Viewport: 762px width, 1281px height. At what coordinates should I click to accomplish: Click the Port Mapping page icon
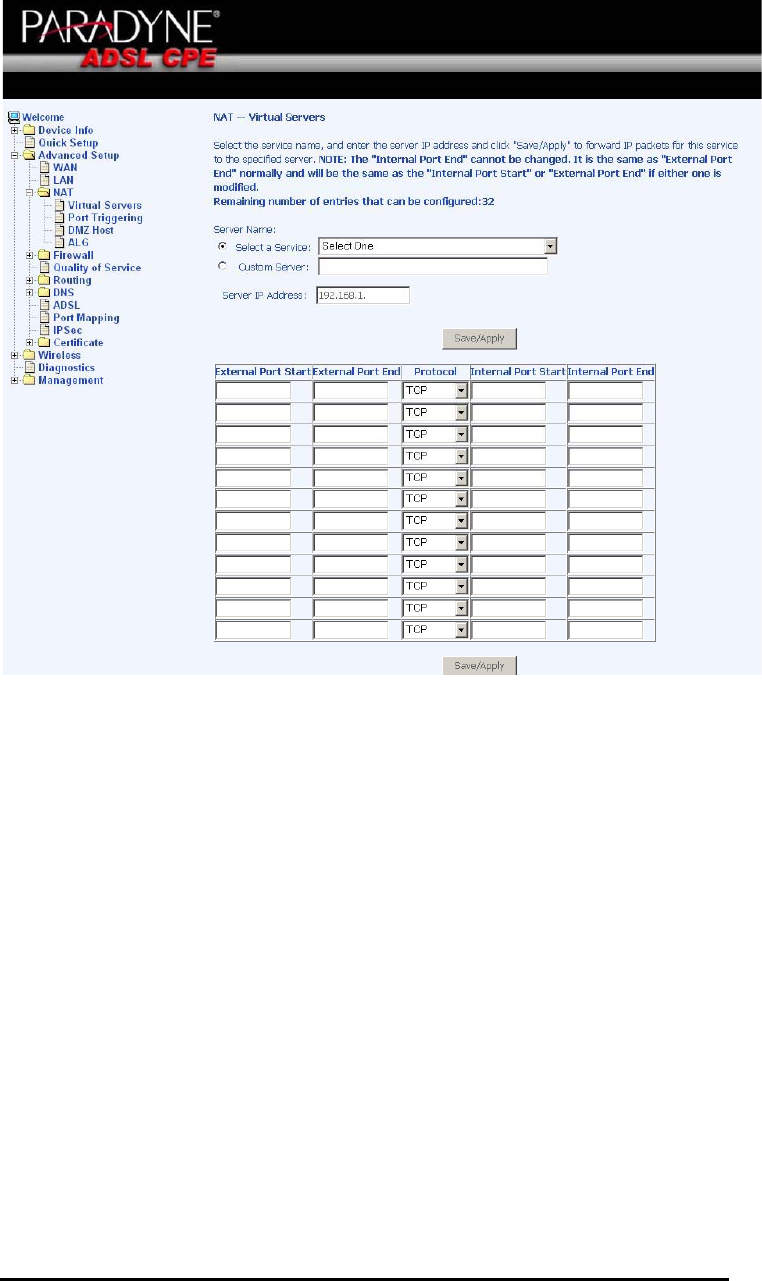click(x=44, y=318)
